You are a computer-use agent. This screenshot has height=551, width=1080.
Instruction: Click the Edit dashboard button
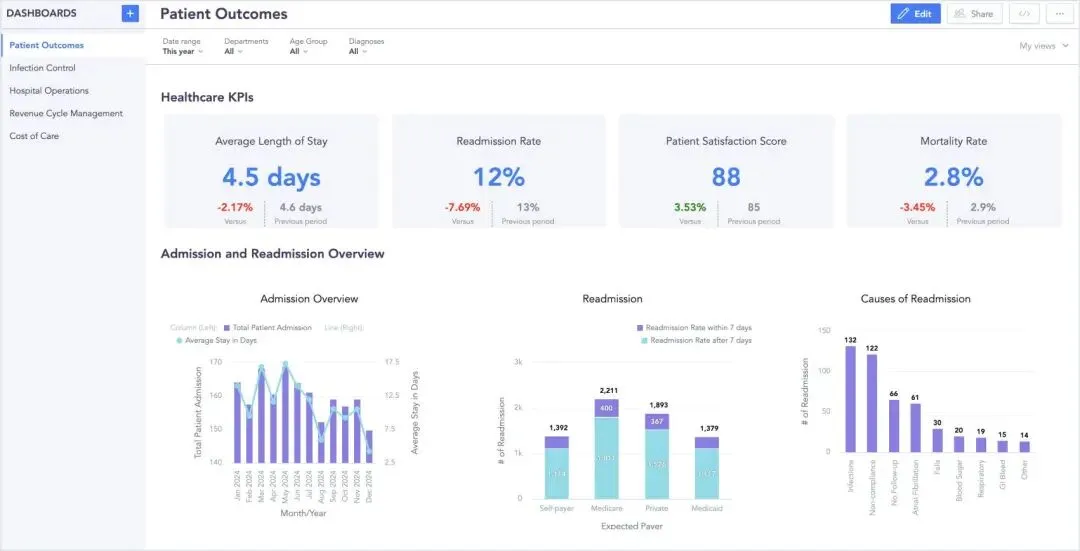[915, 14]
